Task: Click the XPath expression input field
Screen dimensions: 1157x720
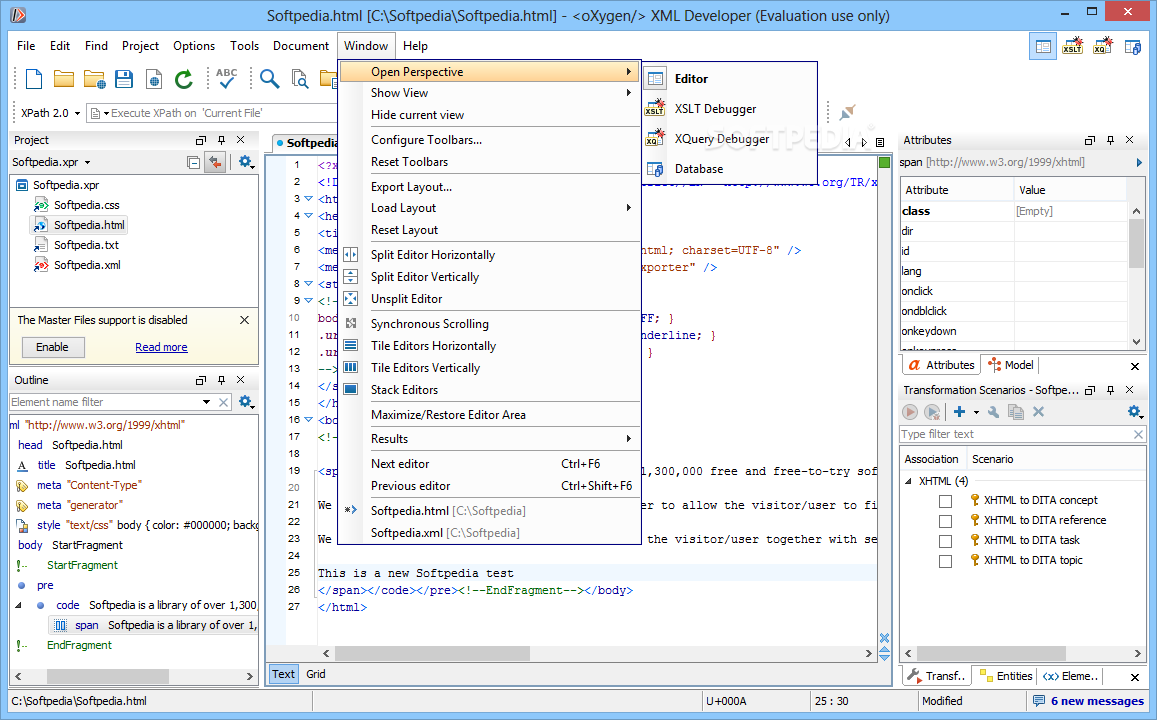Action: tap(213, 114)
